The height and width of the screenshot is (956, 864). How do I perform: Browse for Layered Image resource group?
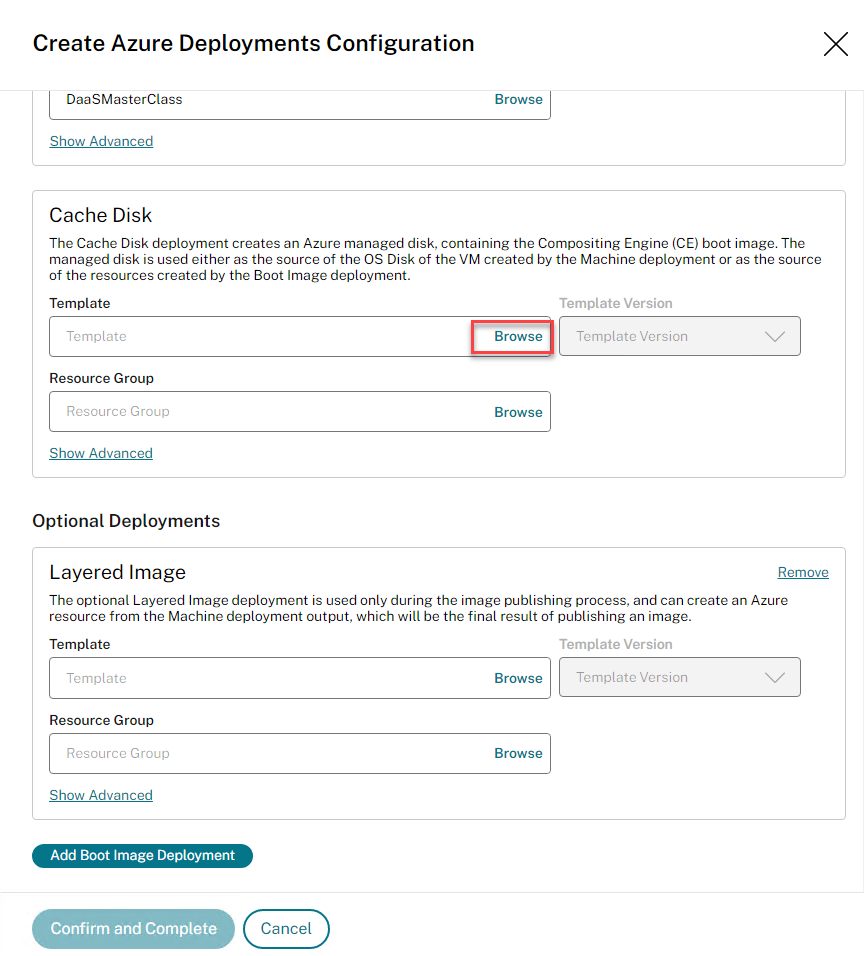click(x=518, y=753)
